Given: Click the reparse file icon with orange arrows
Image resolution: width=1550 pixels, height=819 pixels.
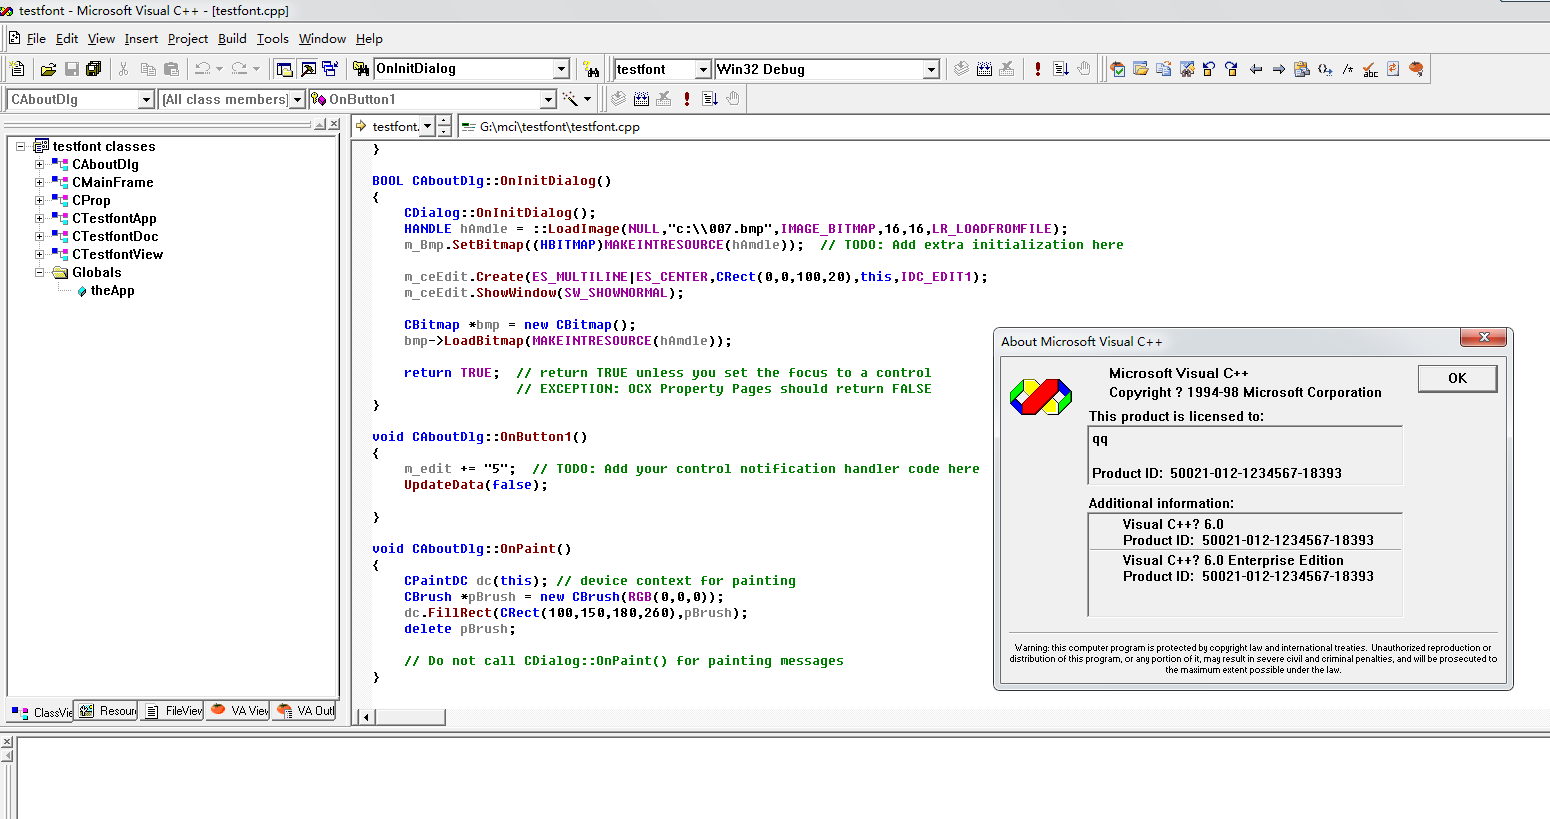Looking at the screenshot, I should pos(1394,69).
